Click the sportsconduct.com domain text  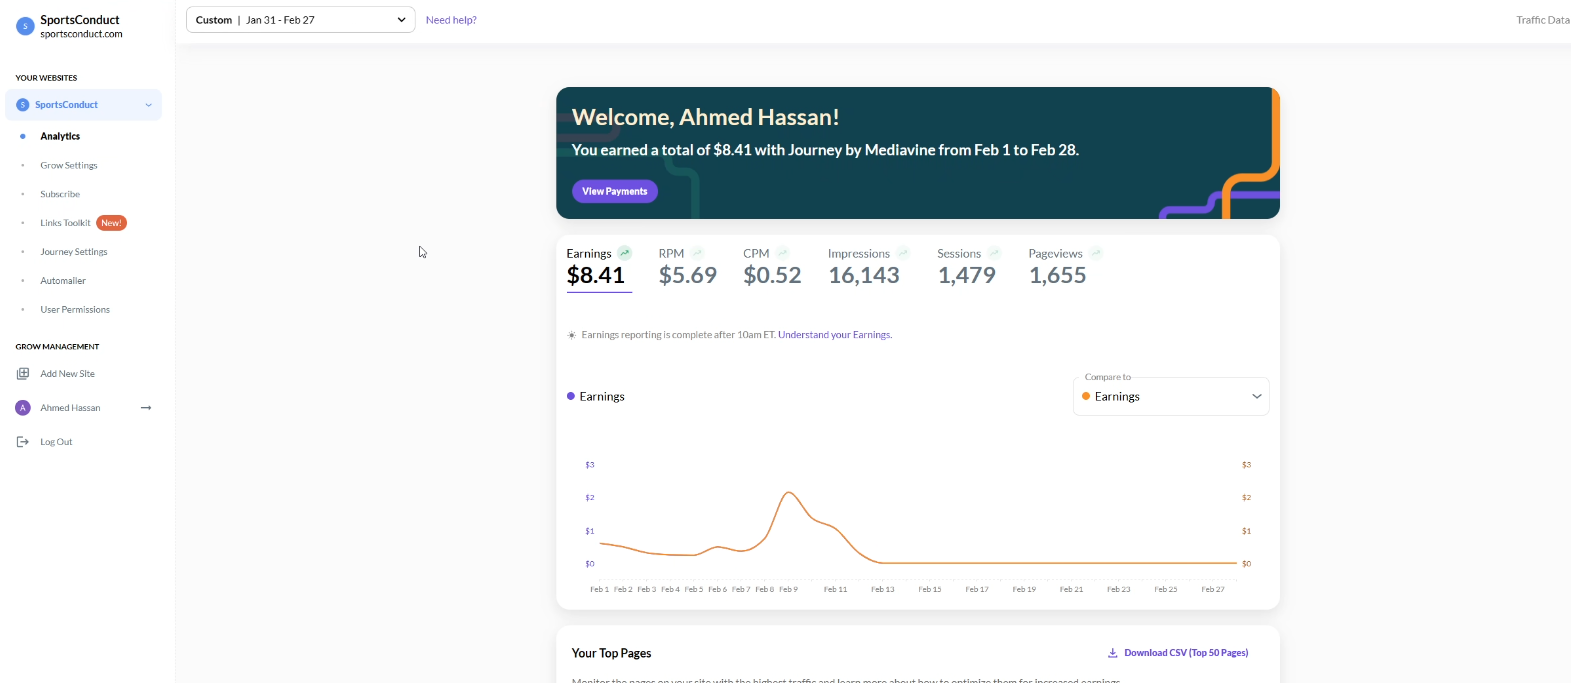click(x=81, y=34)
